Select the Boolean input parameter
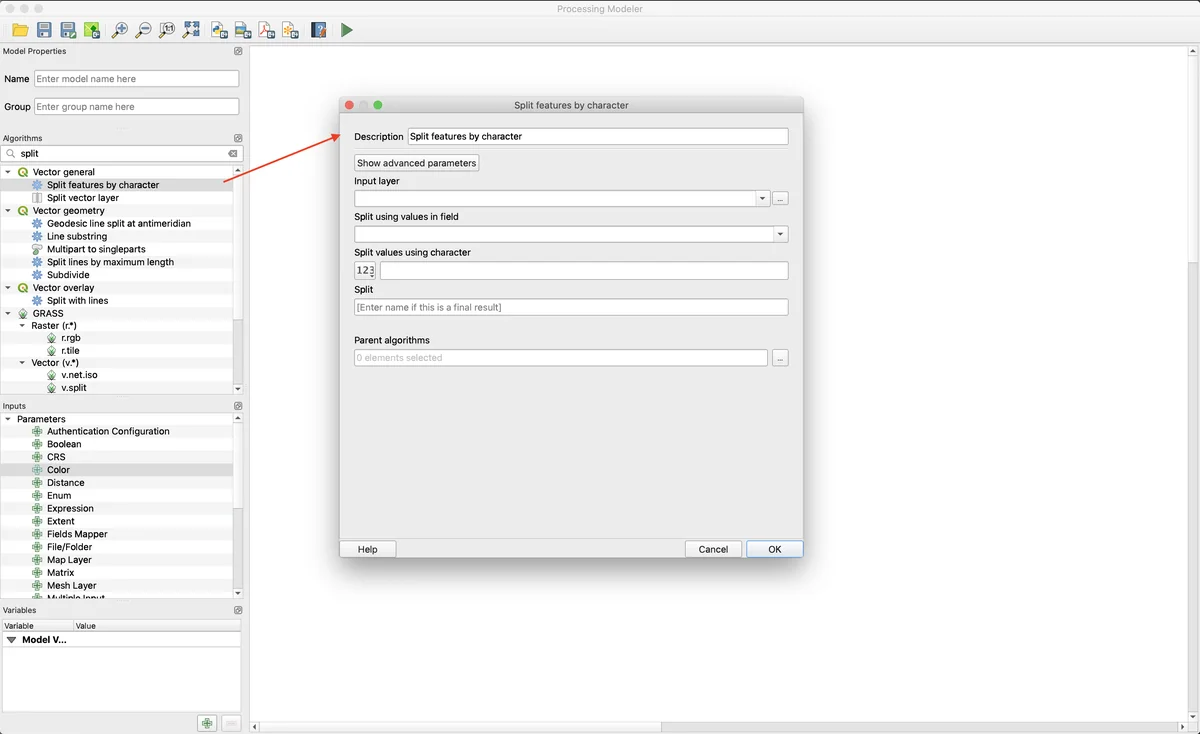 (64, 444)
